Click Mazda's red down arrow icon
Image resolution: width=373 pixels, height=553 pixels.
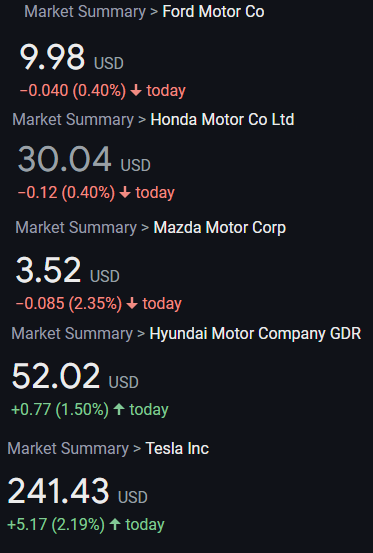point(132,303)
